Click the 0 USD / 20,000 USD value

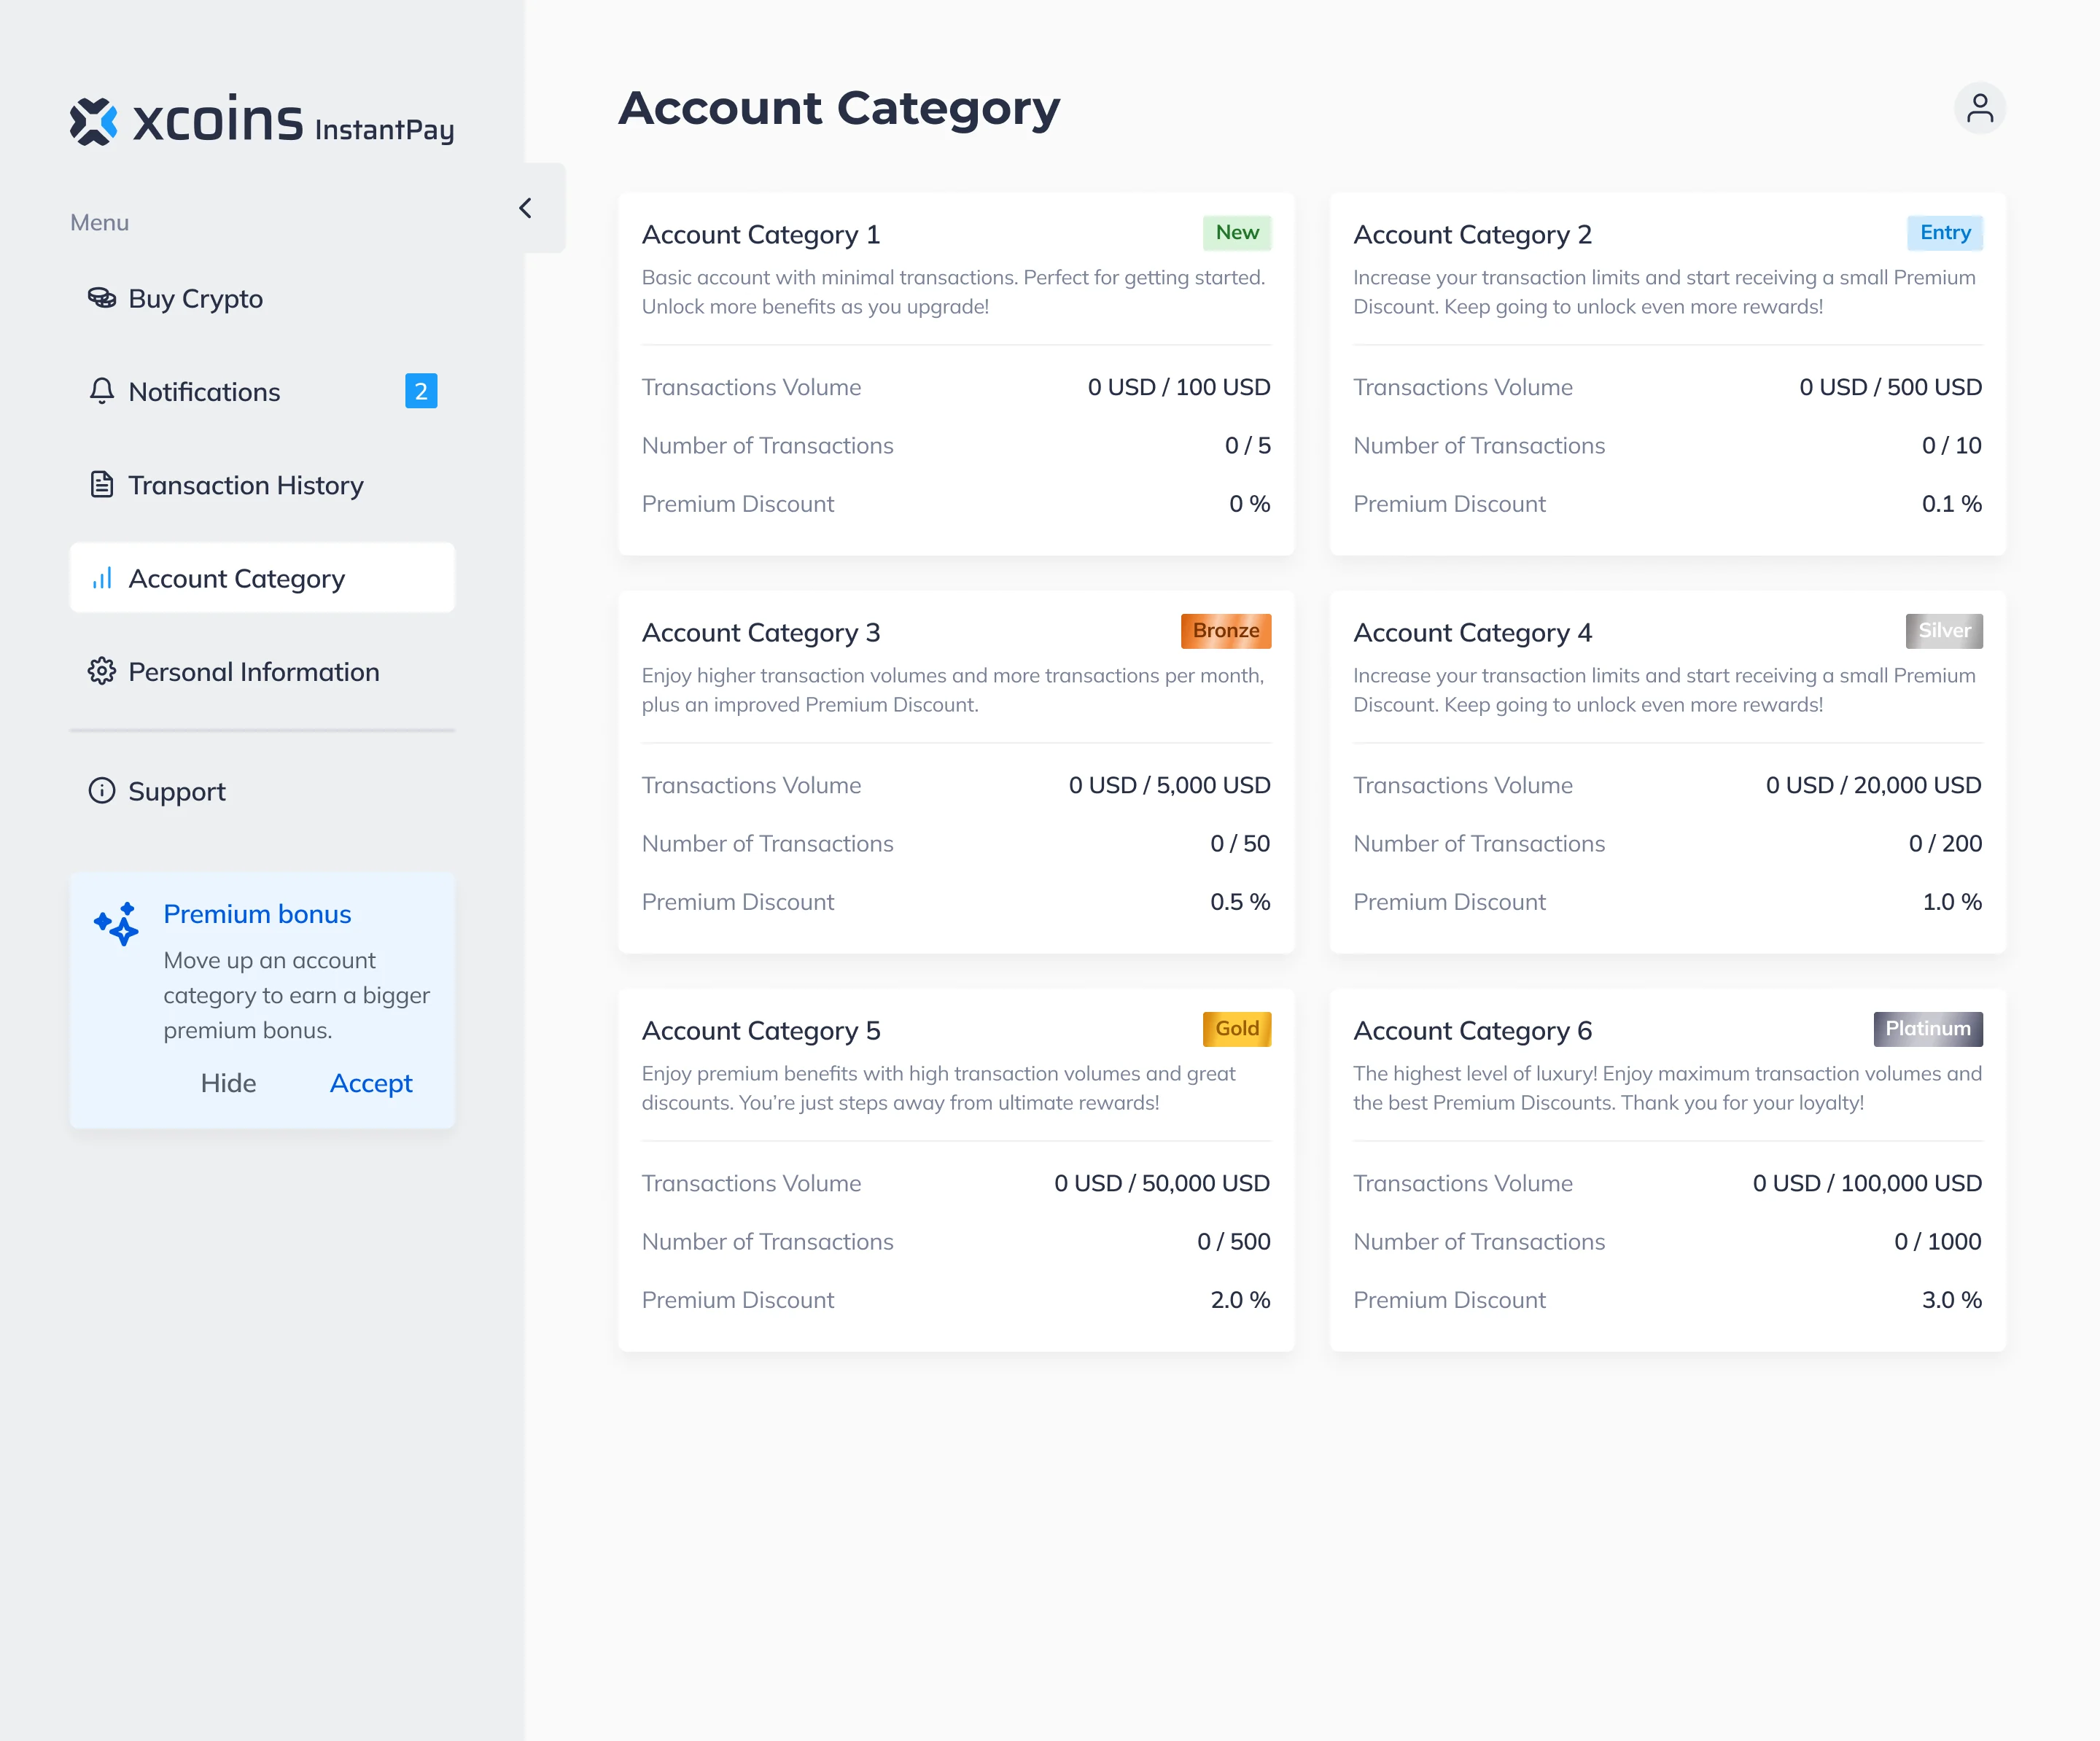(x=1873, y=785)
